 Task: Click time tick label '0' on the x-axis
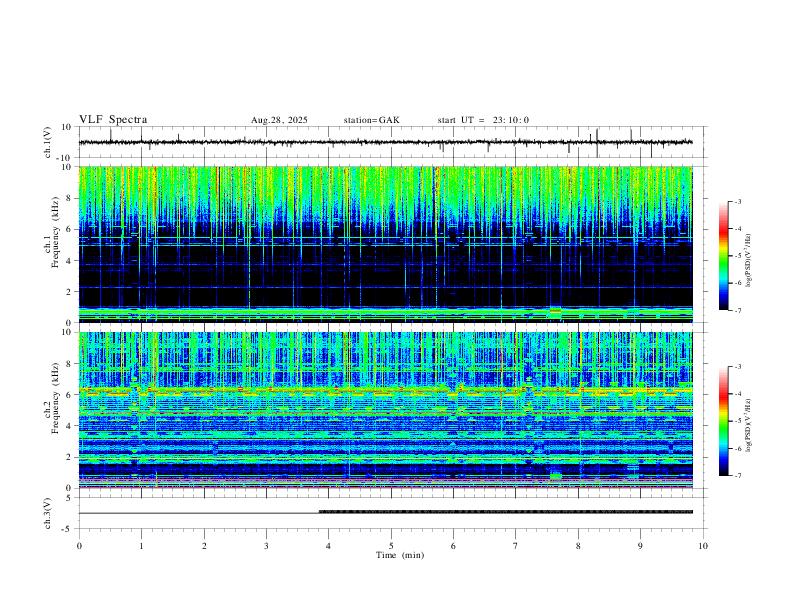coord(79,546)
